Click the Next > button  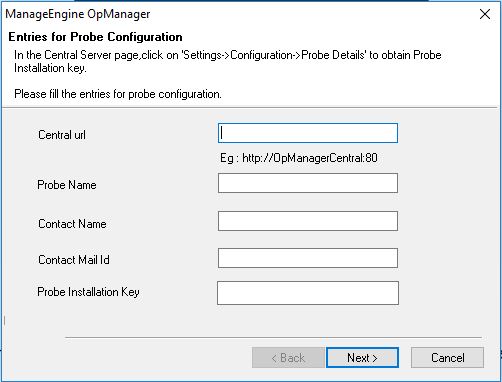tap(362, 358)
